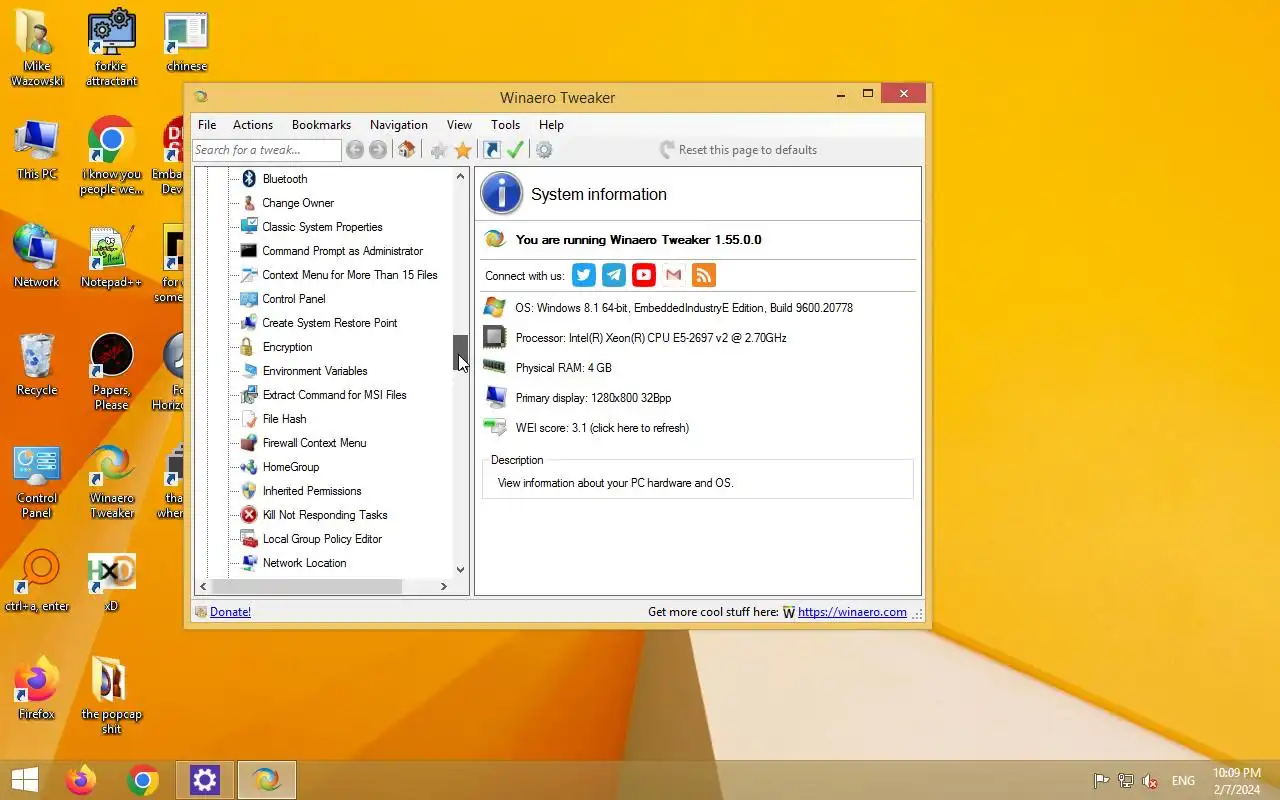This screenshot has width=1280, height=800.
Task: Click the Home toolbar icon
Action: (406, 150)
